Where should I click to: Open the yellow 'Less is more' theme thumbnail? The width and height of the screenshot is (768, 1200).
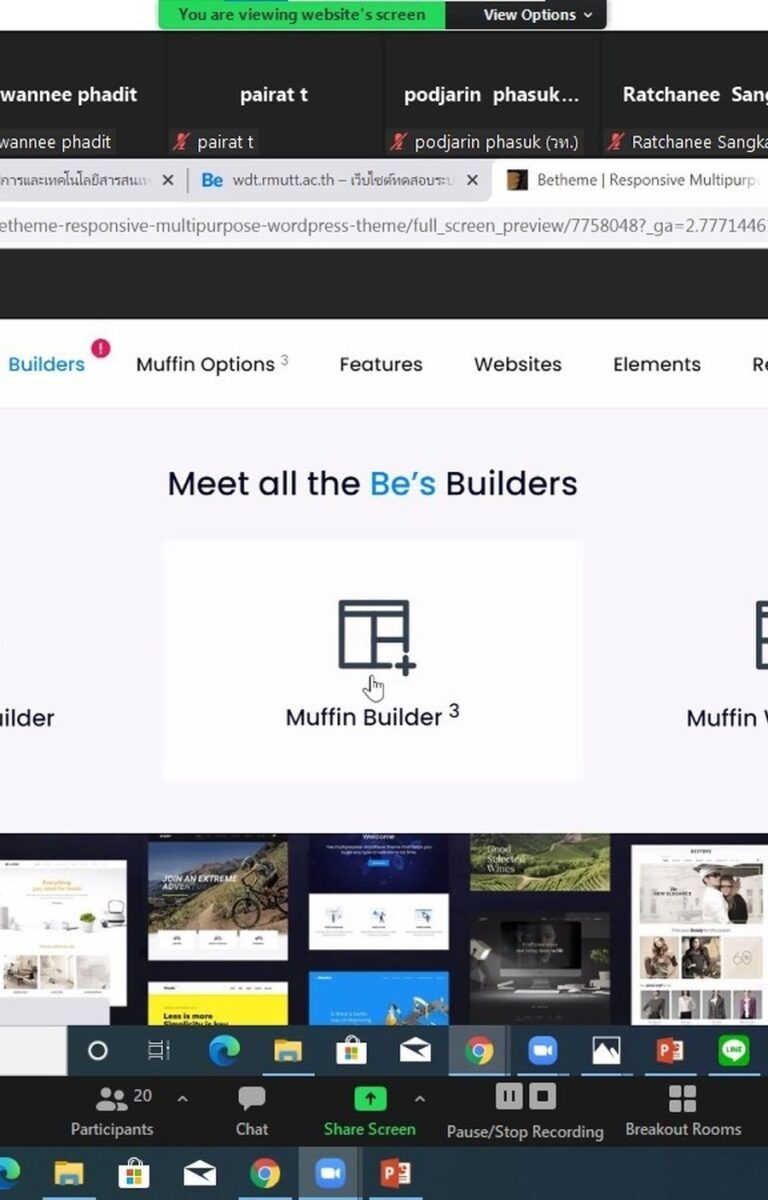pos(218,1003)
